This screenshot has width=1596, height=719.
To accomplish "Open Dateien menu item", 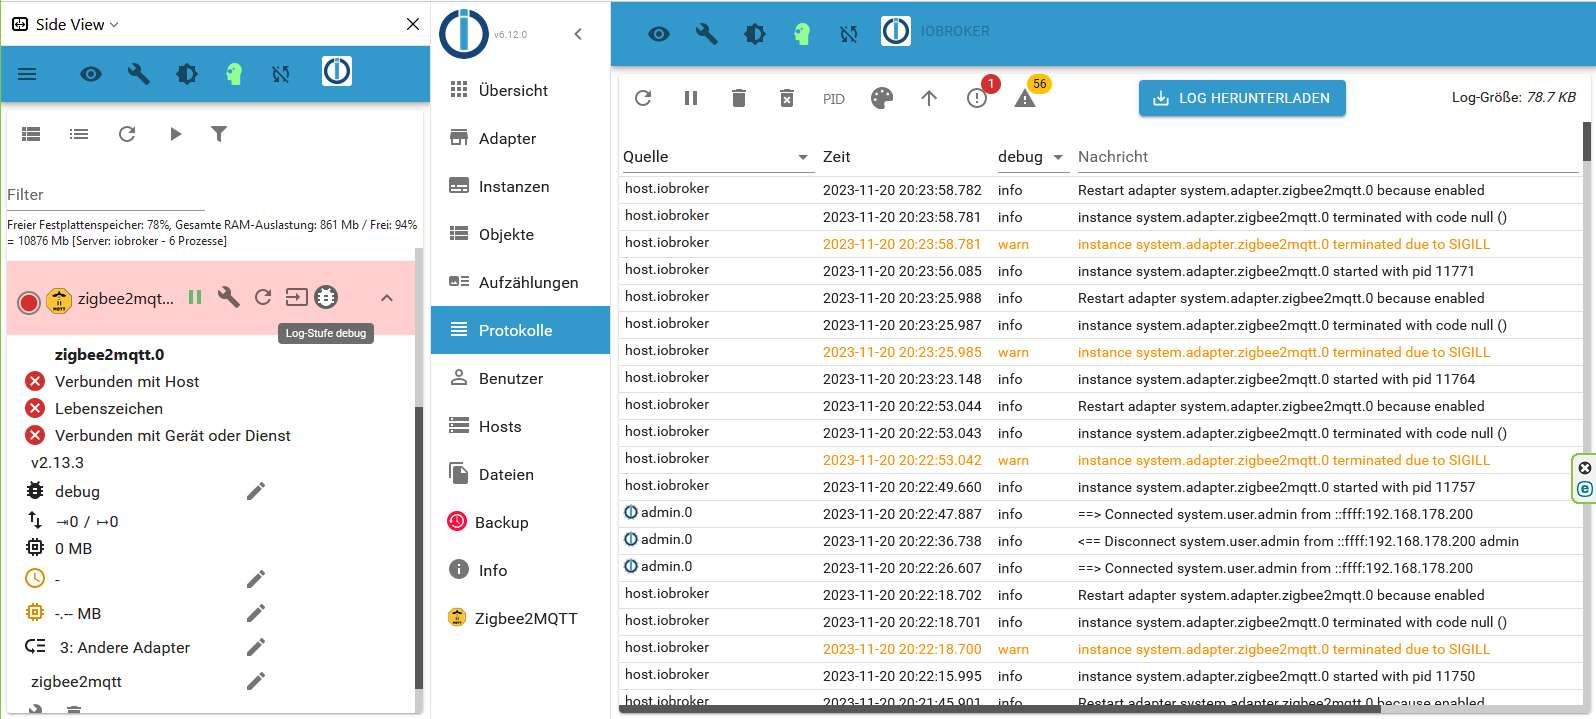I will tap(520, 474).
